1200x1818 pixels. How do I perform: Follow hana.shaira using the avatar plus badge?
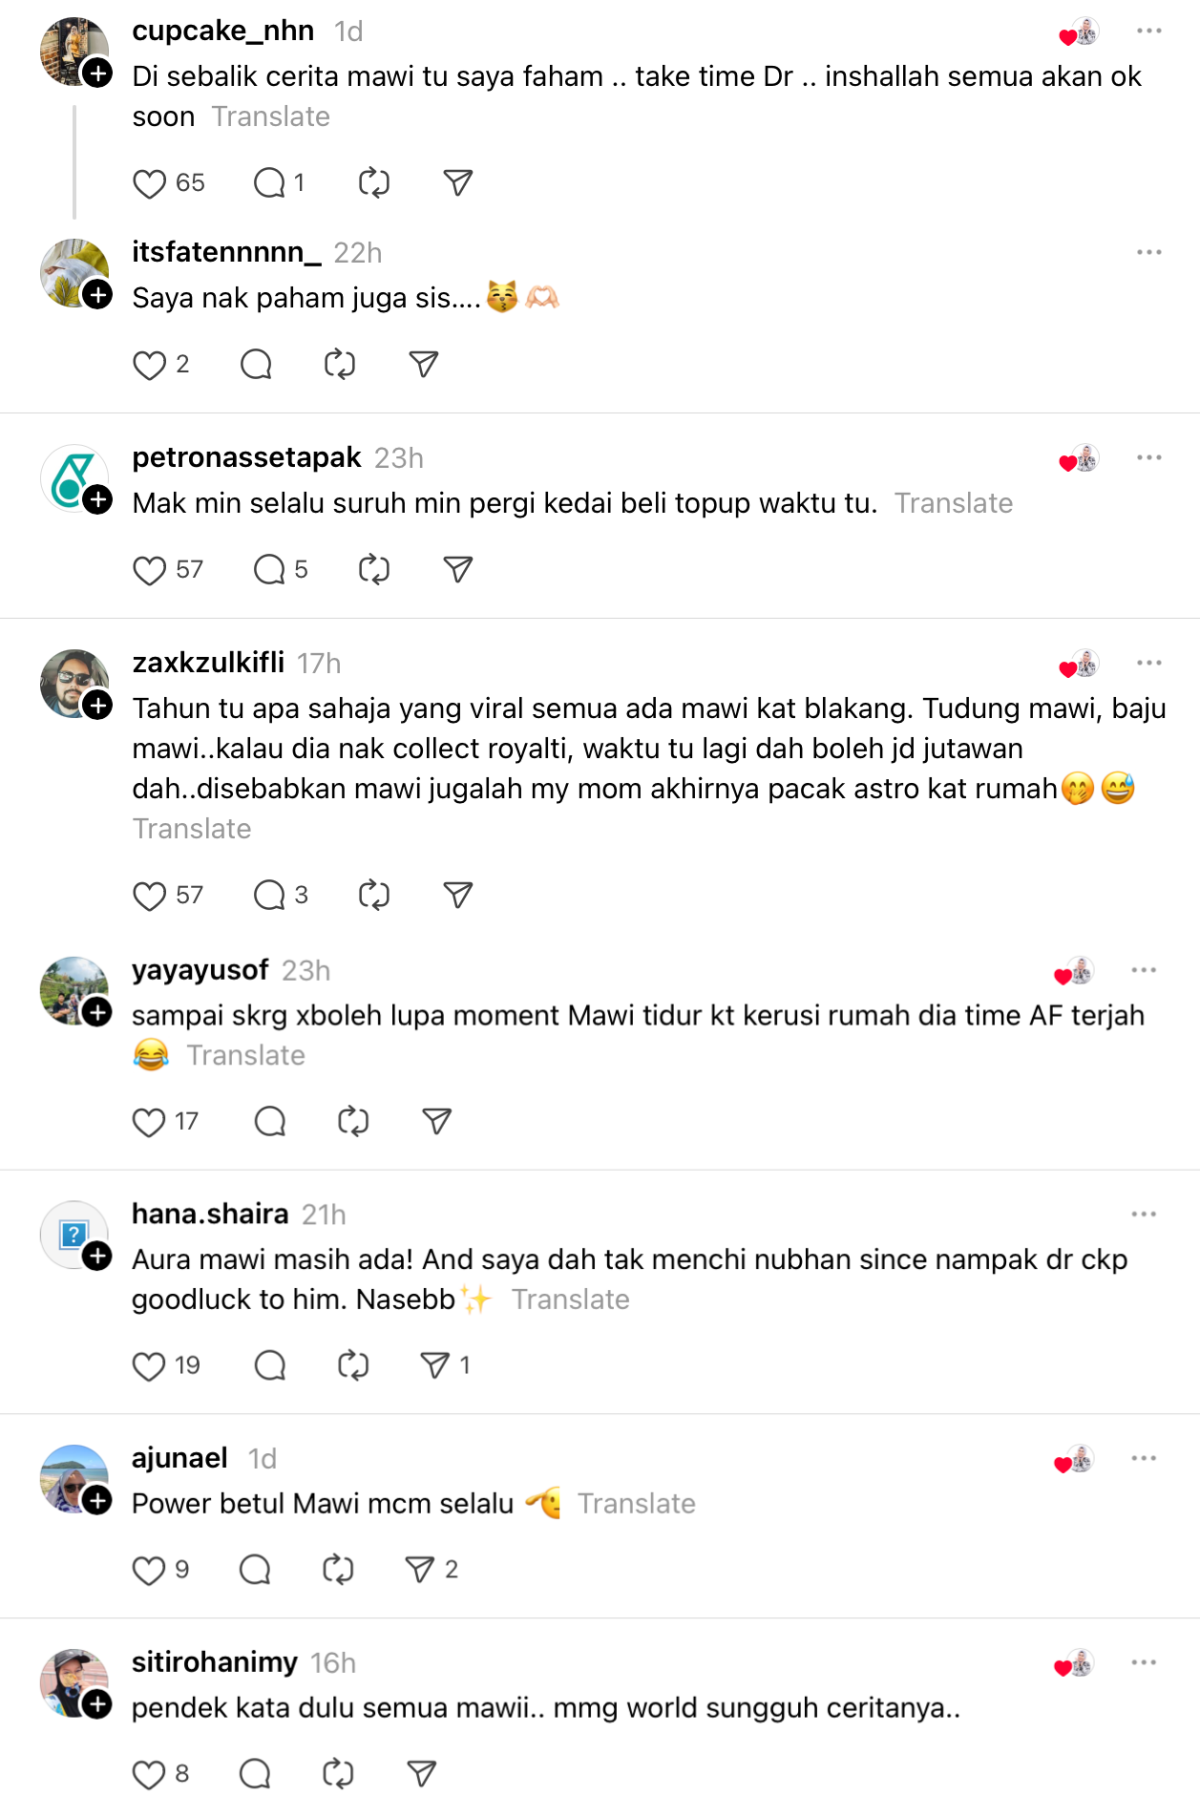pyautogui.click(x=97, y=1257)
